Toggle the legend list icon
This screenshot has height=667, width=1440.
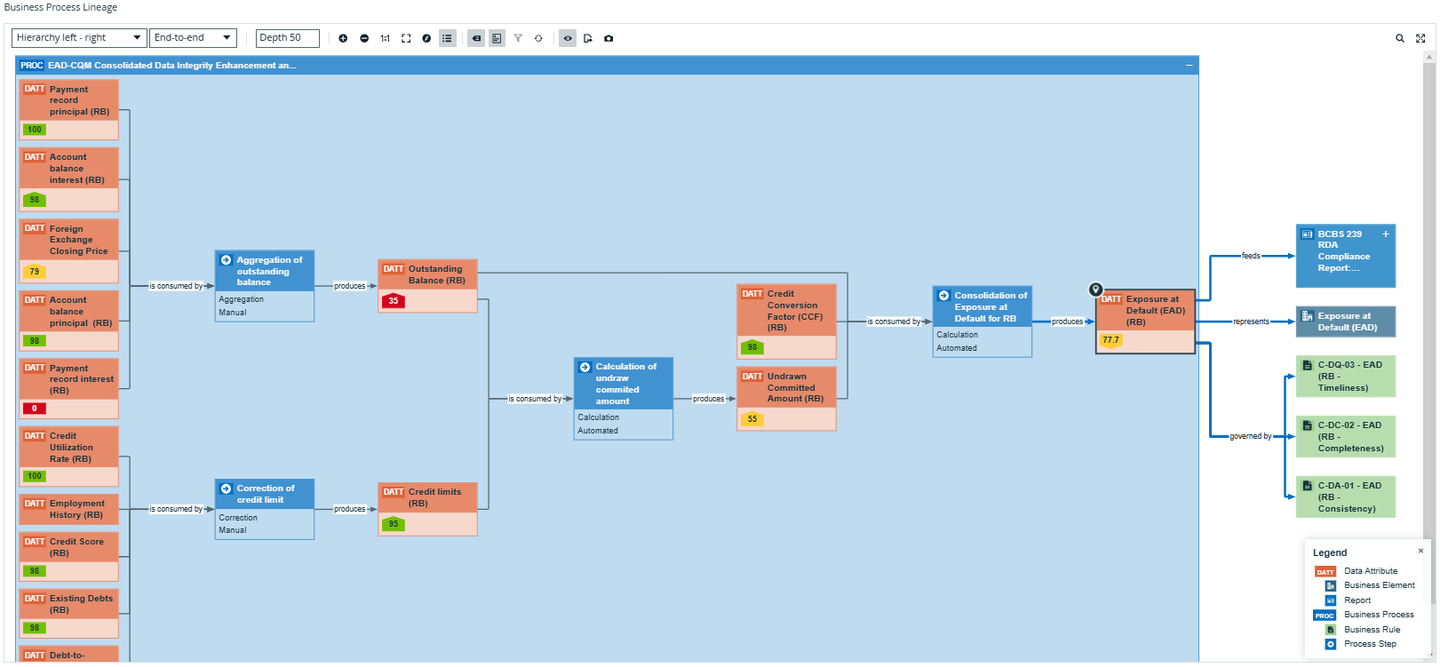[x=448, y=38]
